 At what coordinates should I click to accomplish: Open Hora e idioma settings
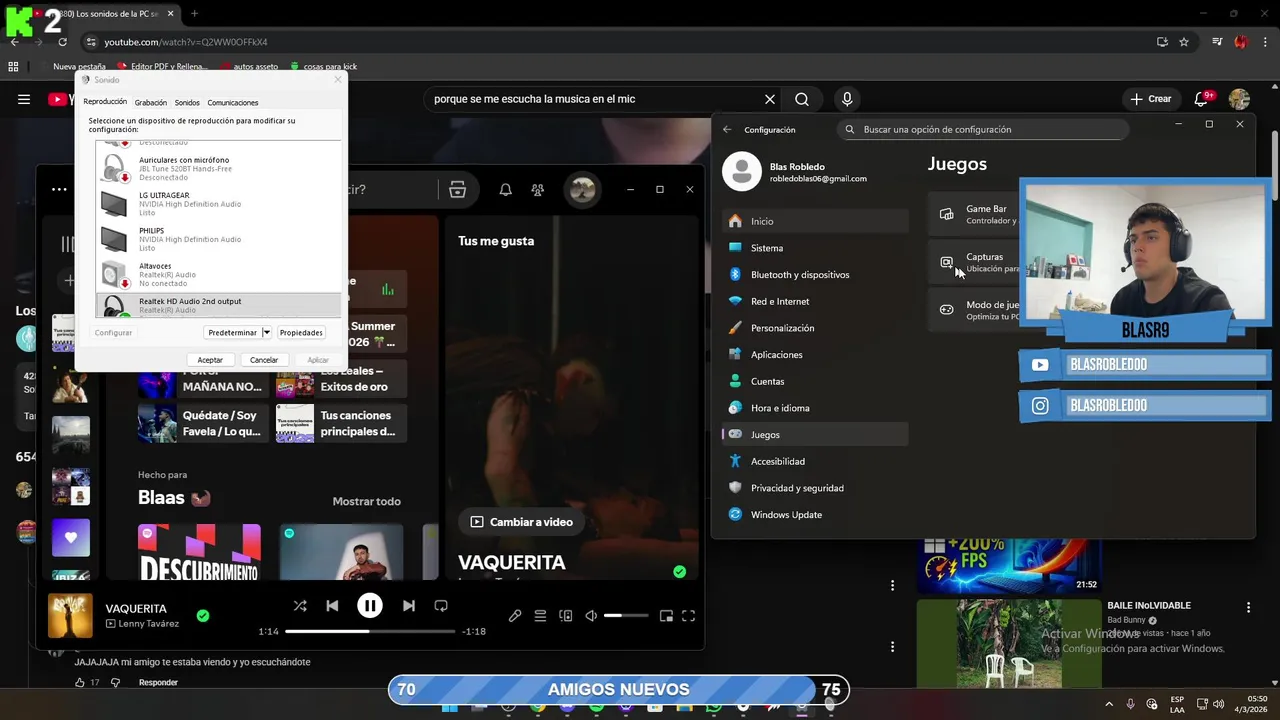point(815,408)
